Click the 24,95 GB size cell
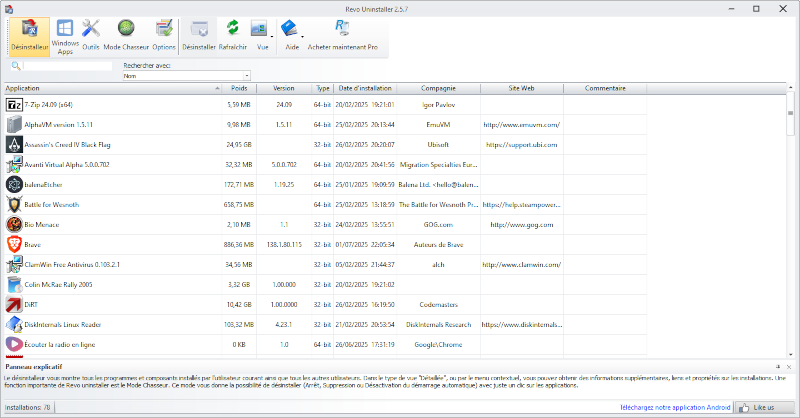 [239, 144]
